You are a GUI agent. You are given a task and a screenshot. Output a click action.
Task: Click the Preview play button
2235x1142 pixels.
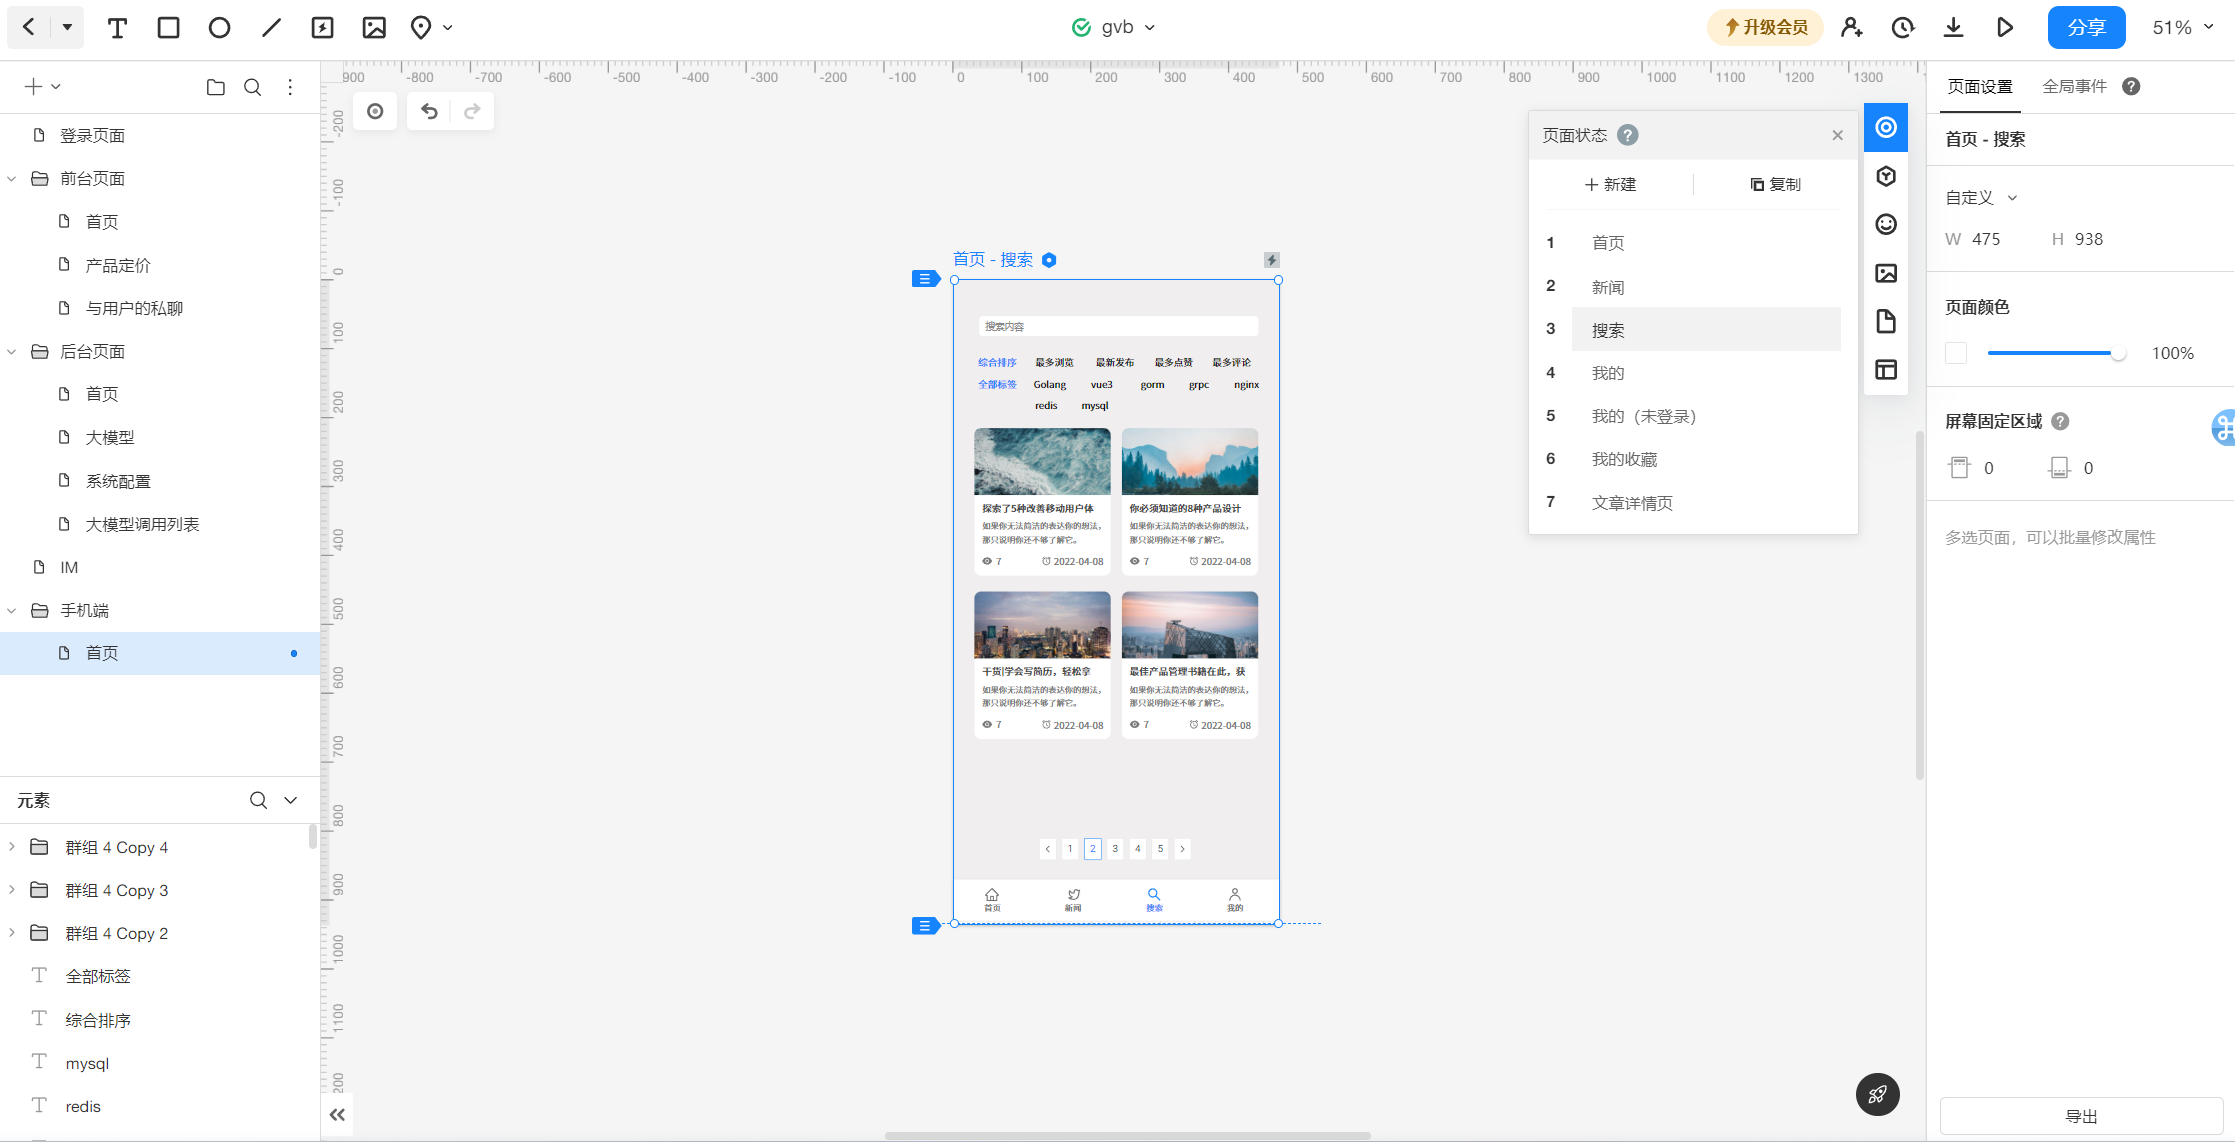click(2004, 28)
